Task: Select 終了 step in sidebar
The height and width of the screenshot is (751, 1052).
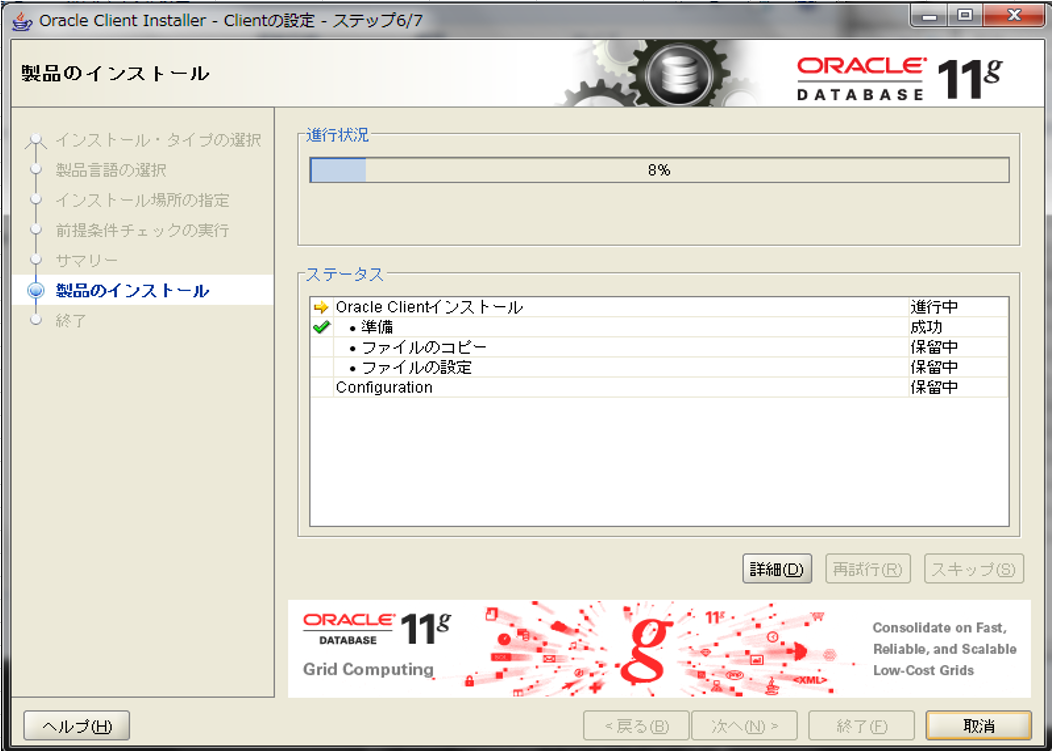Action: tap(71, 320)
